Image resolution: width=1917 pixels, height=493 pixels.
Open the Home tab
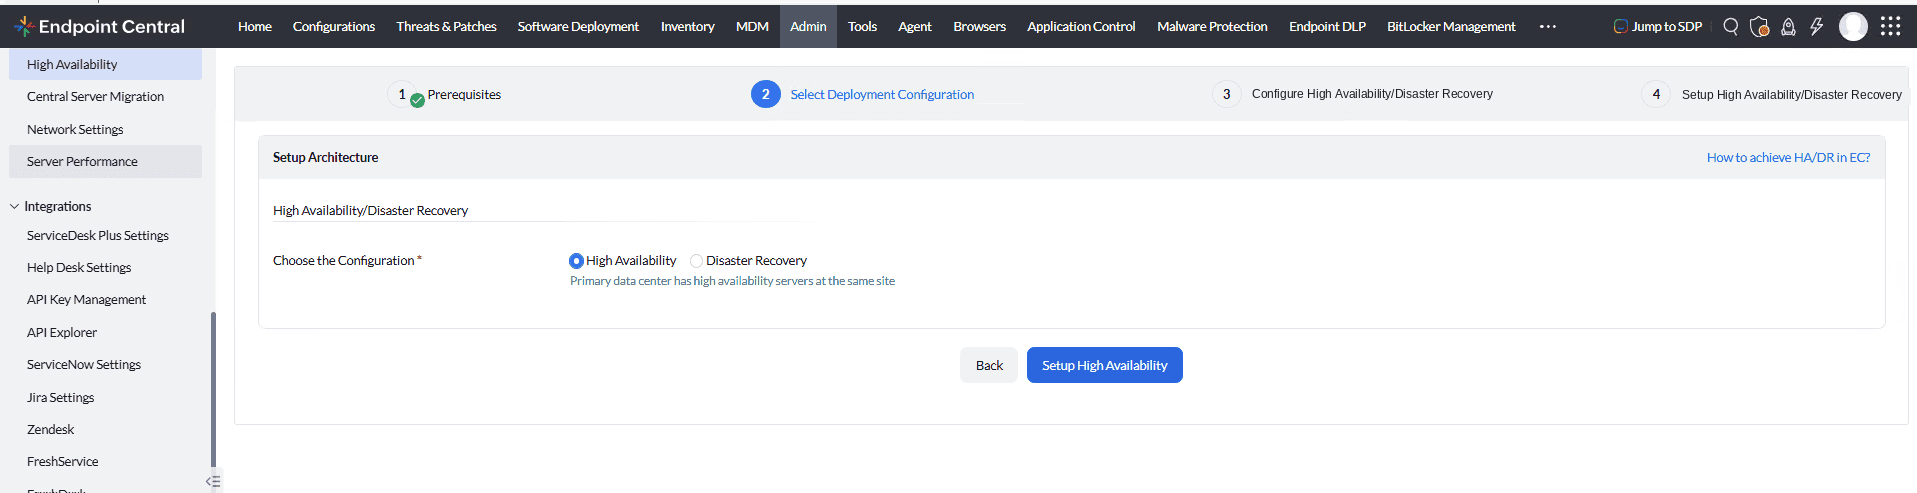255,26
